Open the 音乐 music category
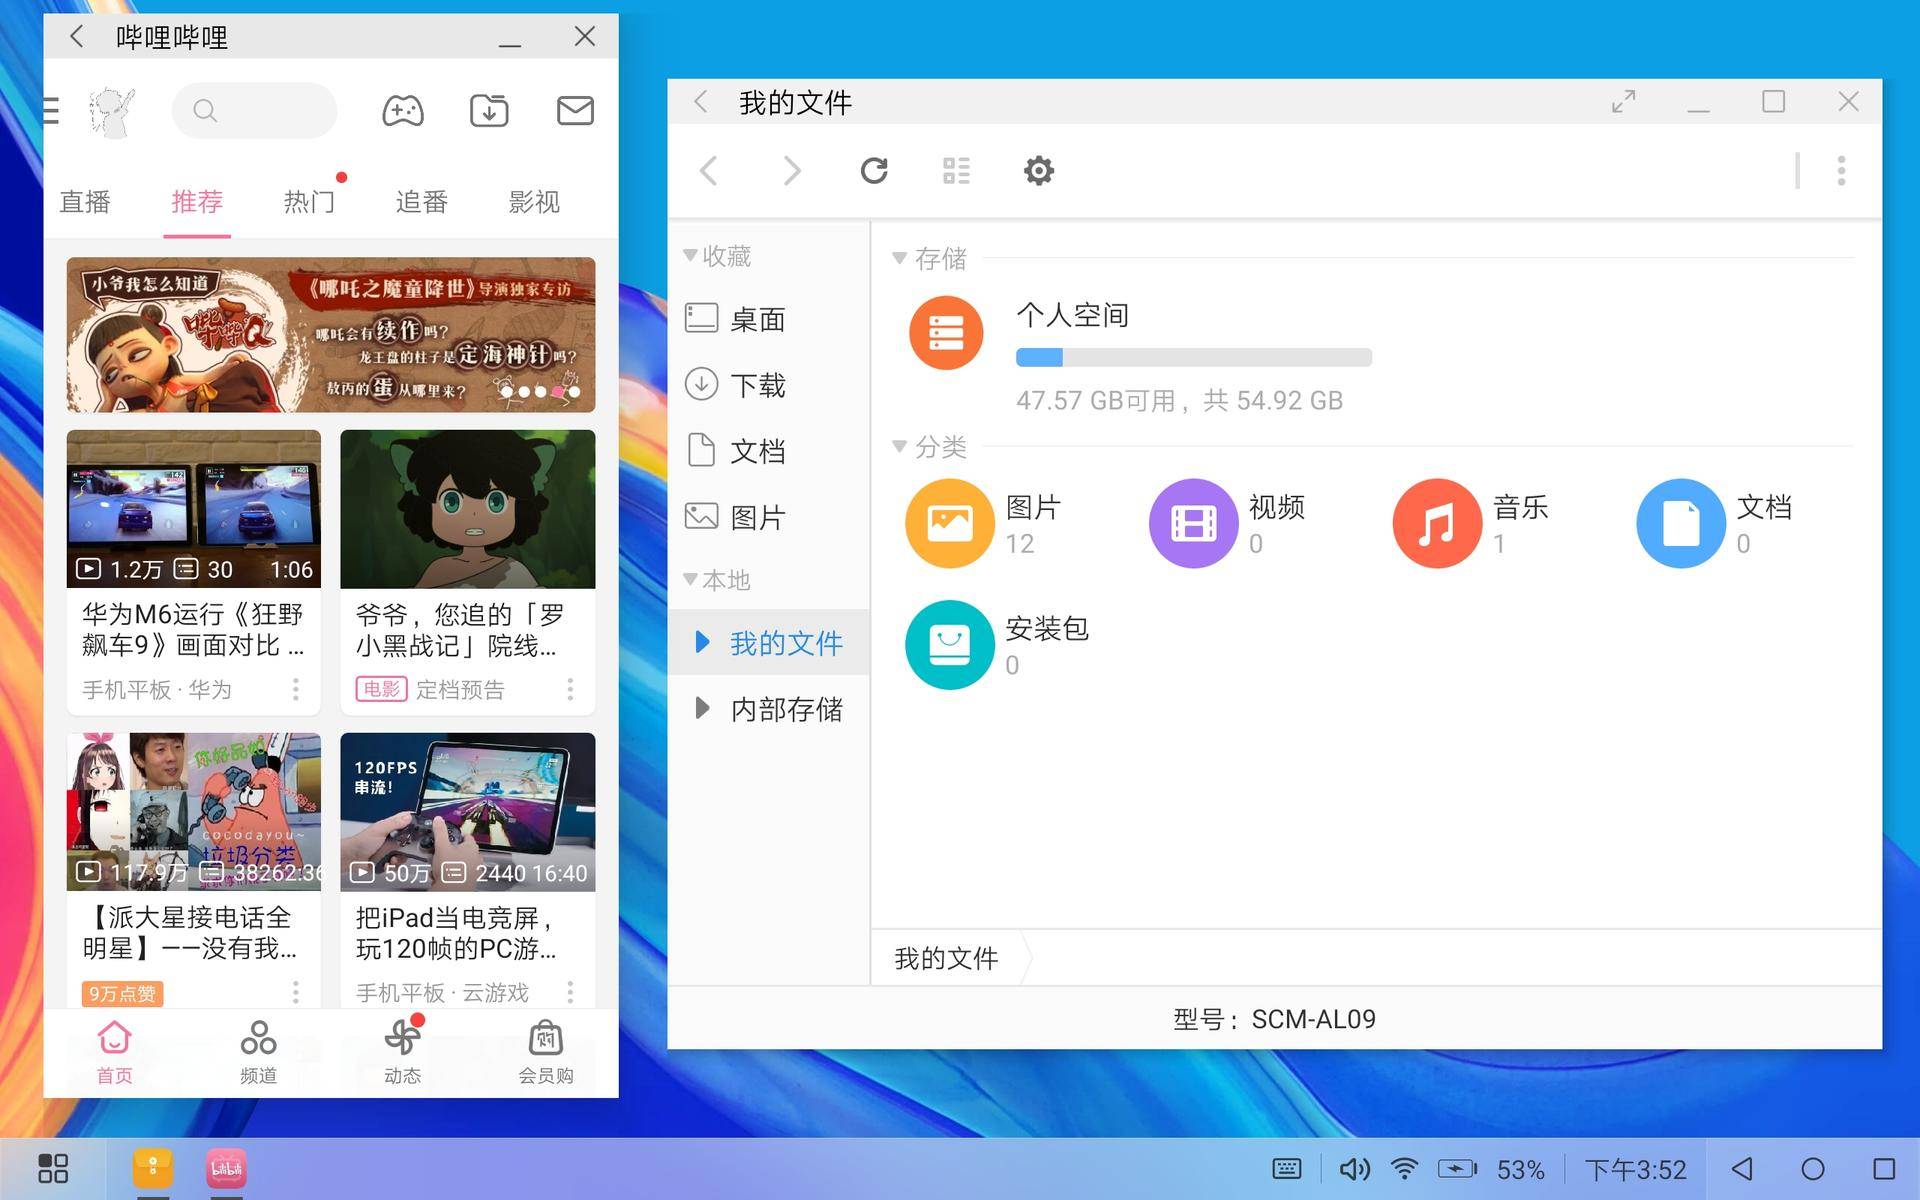 (x=1436, y=522)
